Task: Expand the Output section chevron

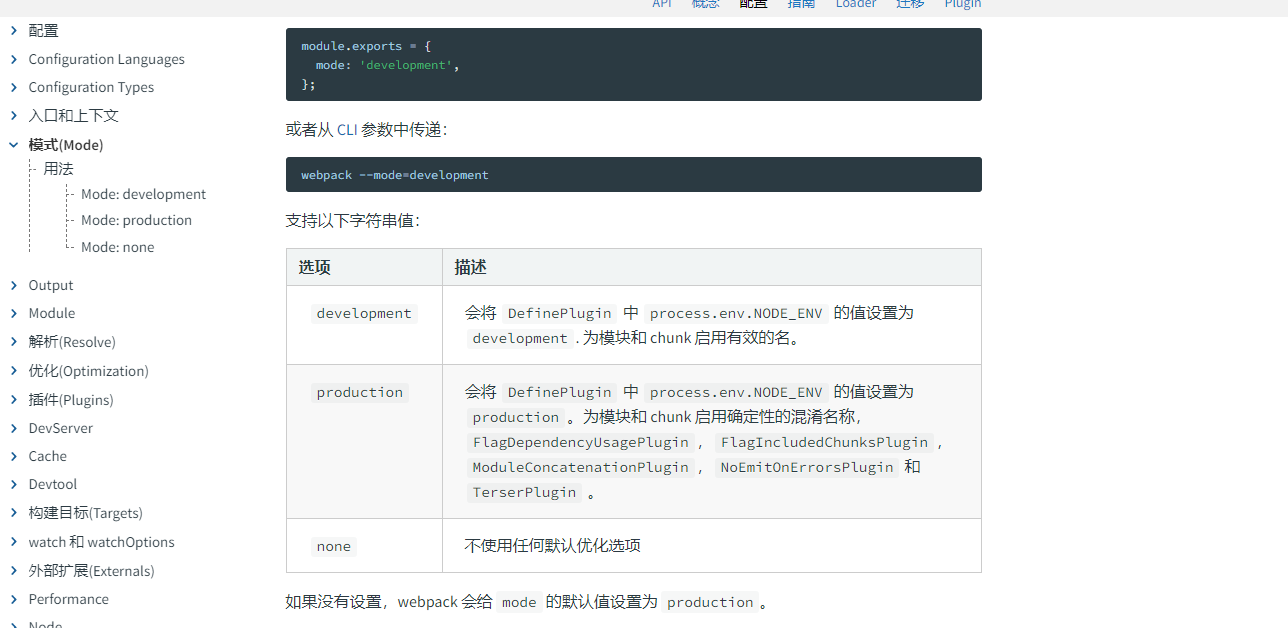Action: tap(14, 285)
